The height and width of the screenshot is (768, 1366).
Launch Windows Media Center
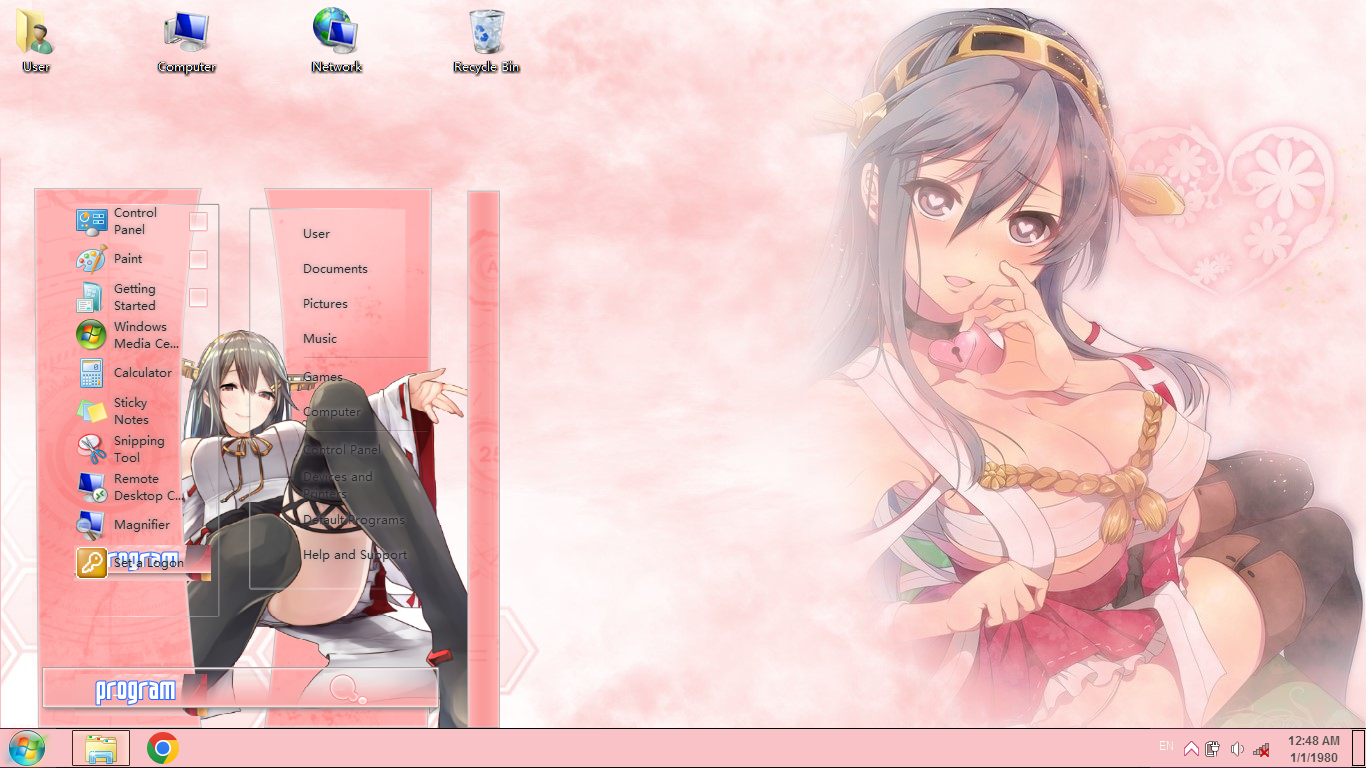128,335
